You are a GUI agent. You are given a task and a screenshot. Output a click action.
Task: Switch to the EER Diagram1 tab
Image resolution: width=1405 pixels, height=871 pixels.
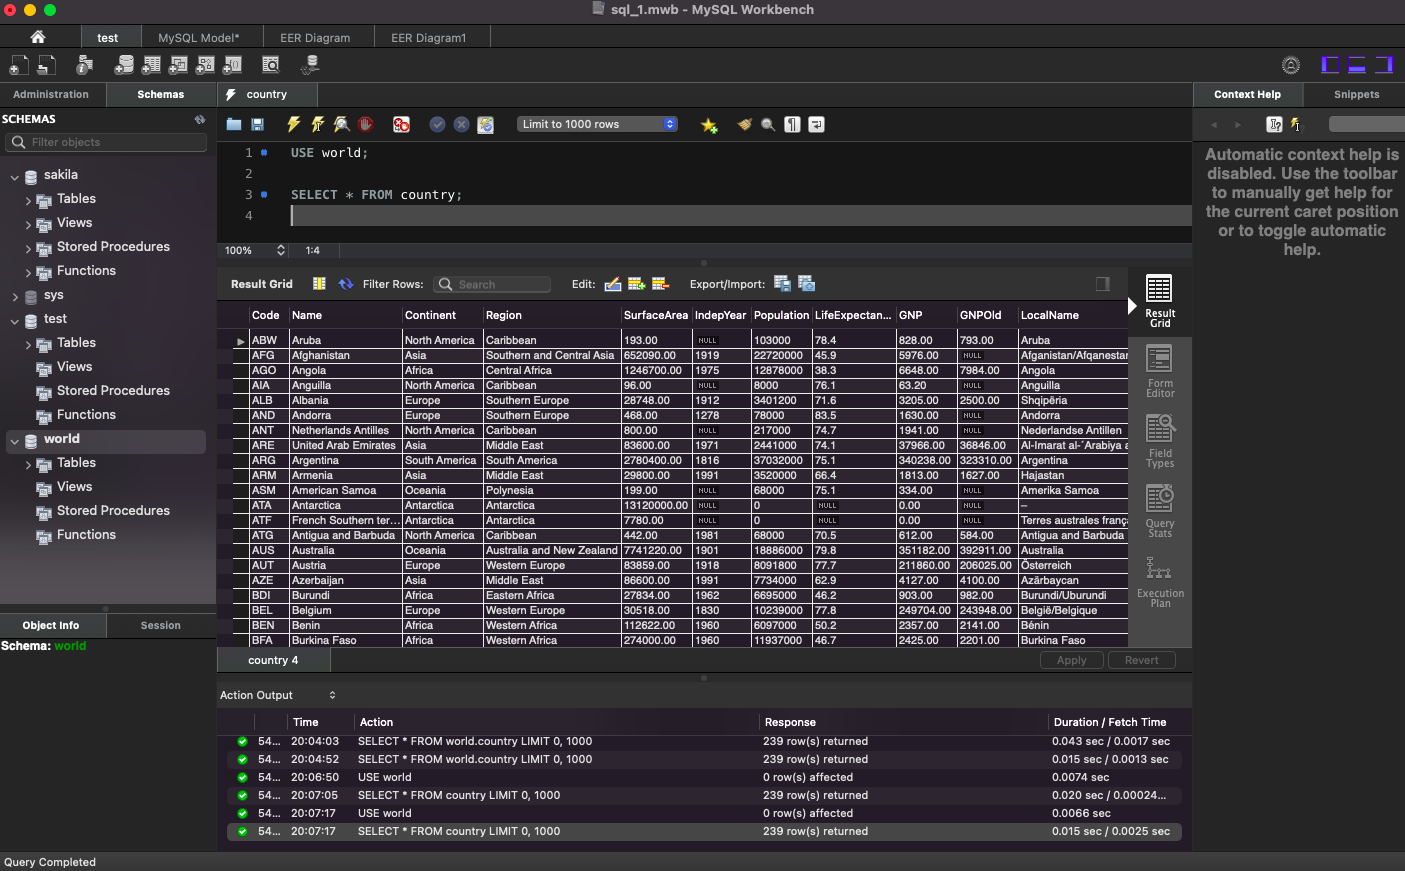[x=429, y=38]
